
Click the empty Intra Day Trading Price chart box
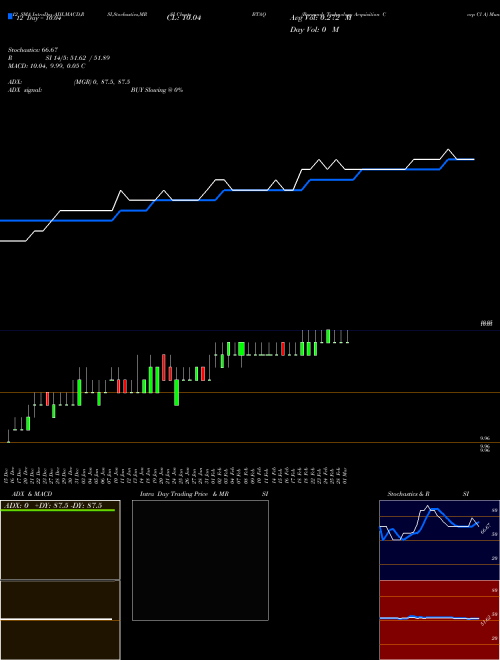coord(200,560)
